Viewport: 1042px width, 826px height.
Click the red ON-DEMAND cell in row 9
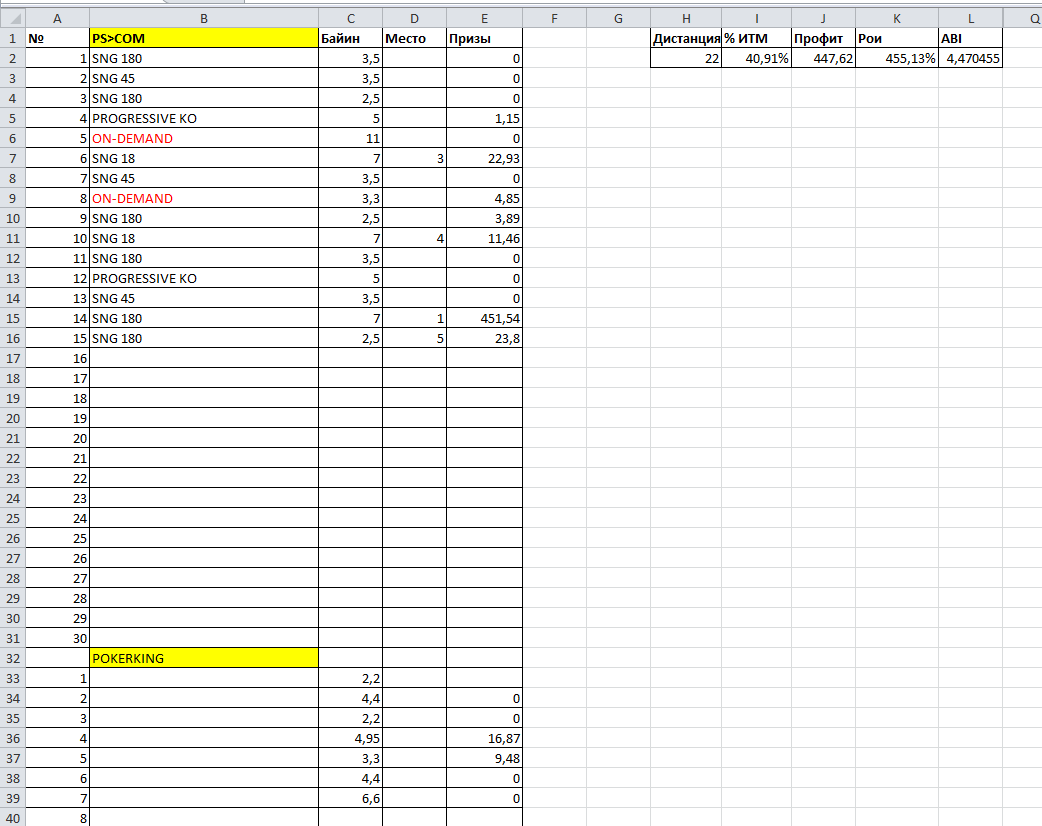click(204, 198)
